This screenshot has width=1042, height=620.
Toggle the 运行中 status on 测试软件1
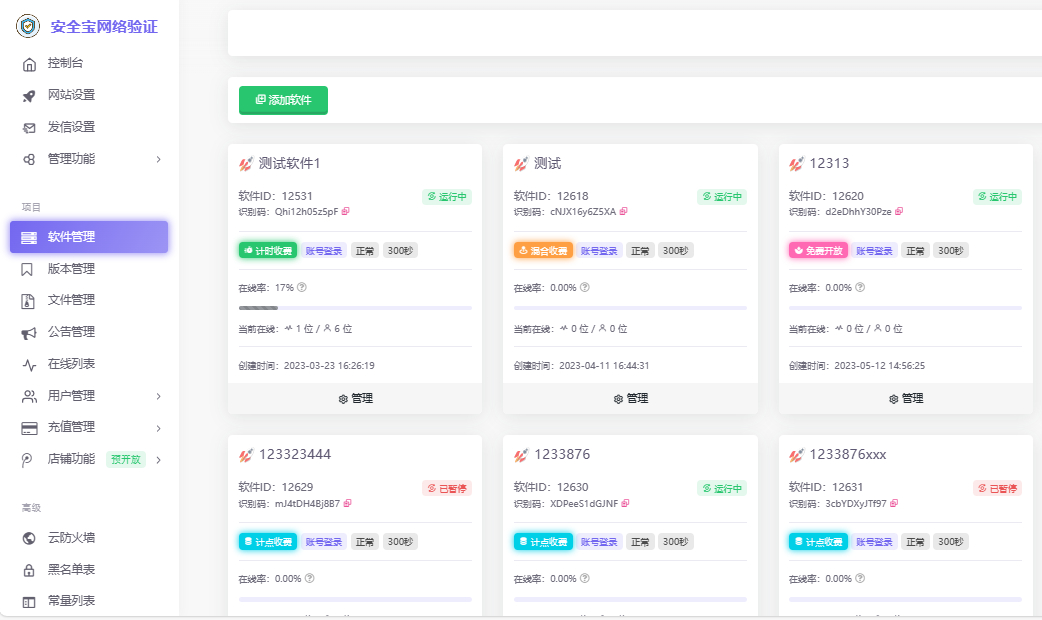pos(446,197)
